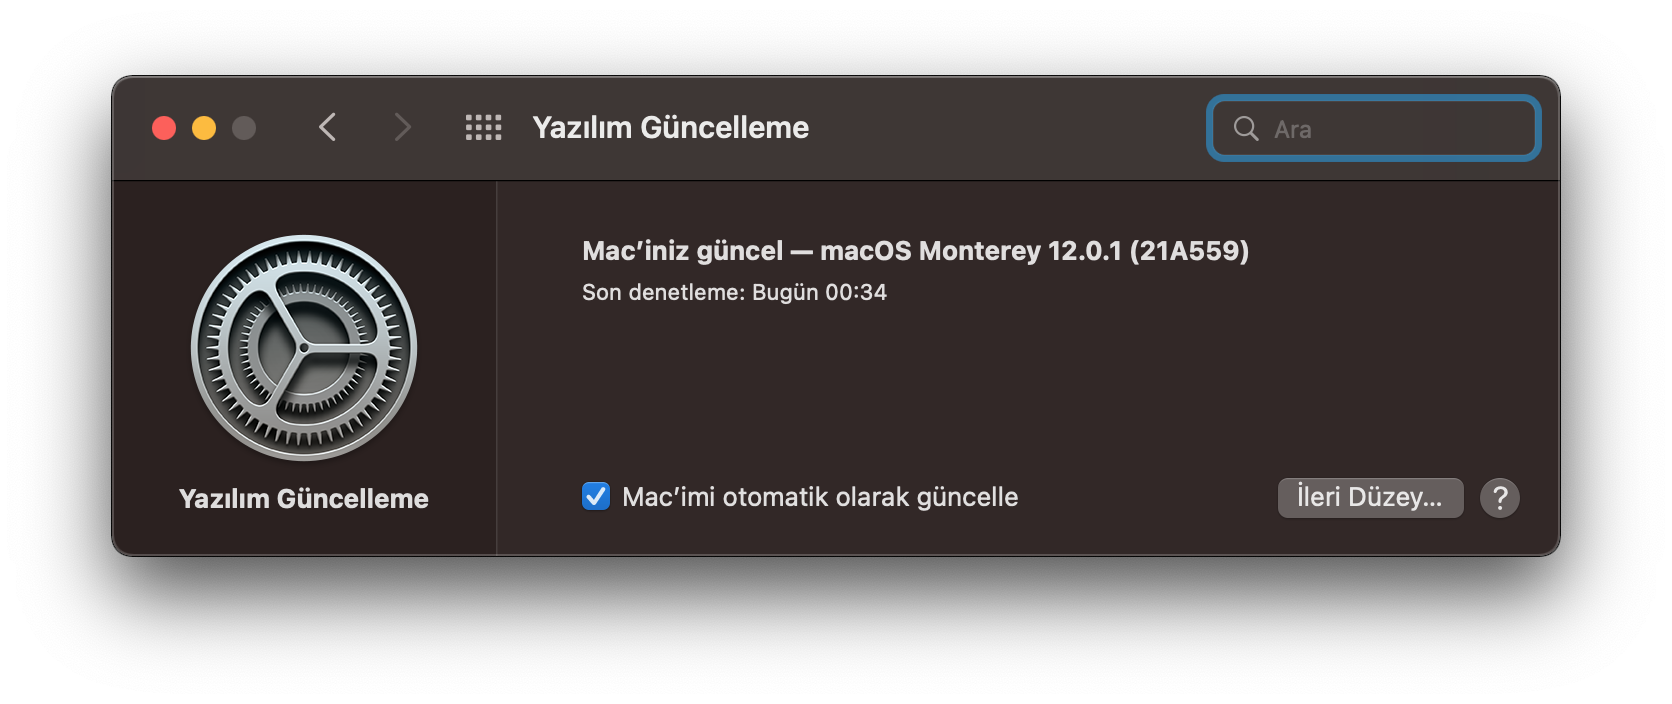1672x704 pixels.
Task: Click the blue checkmark next to automatic updates
Action: (x=595, y=496)
